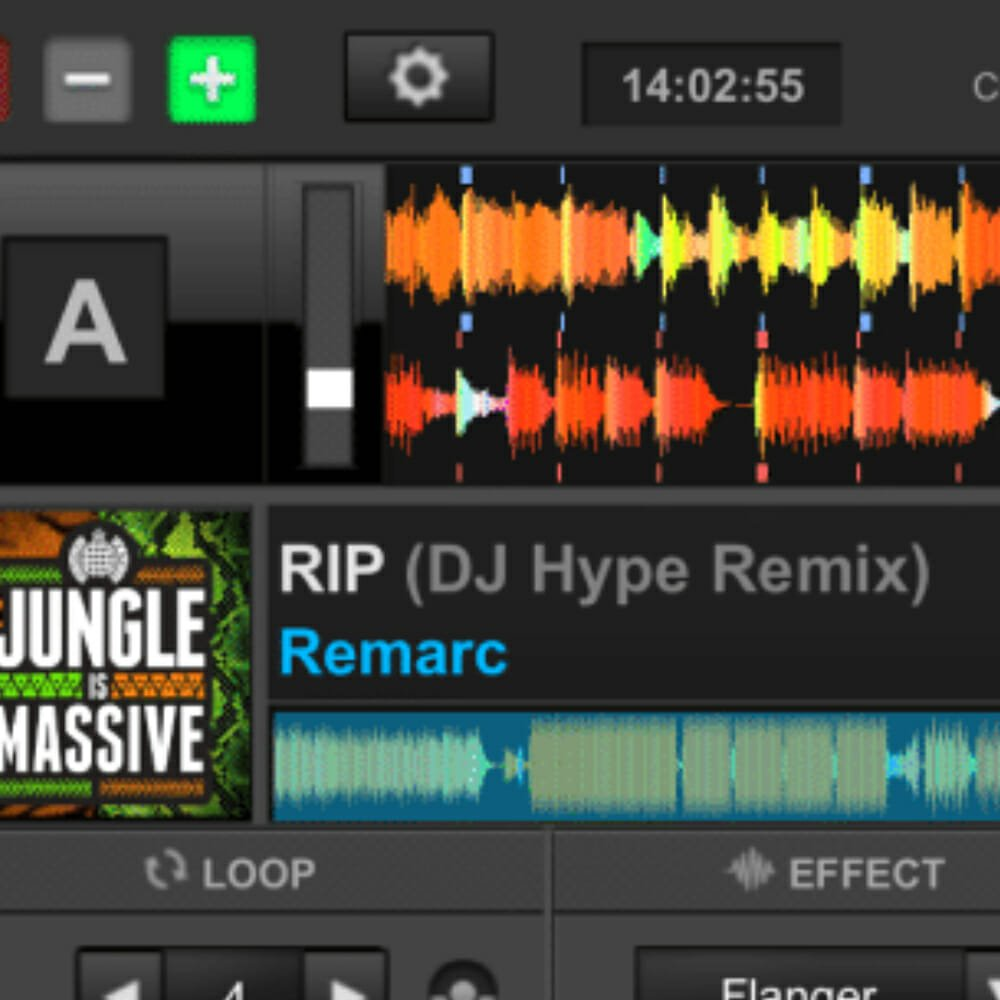The width and height of the screenshot is (1000, 1000).
Task: Click the Remarc artist name
Action: 393,653
